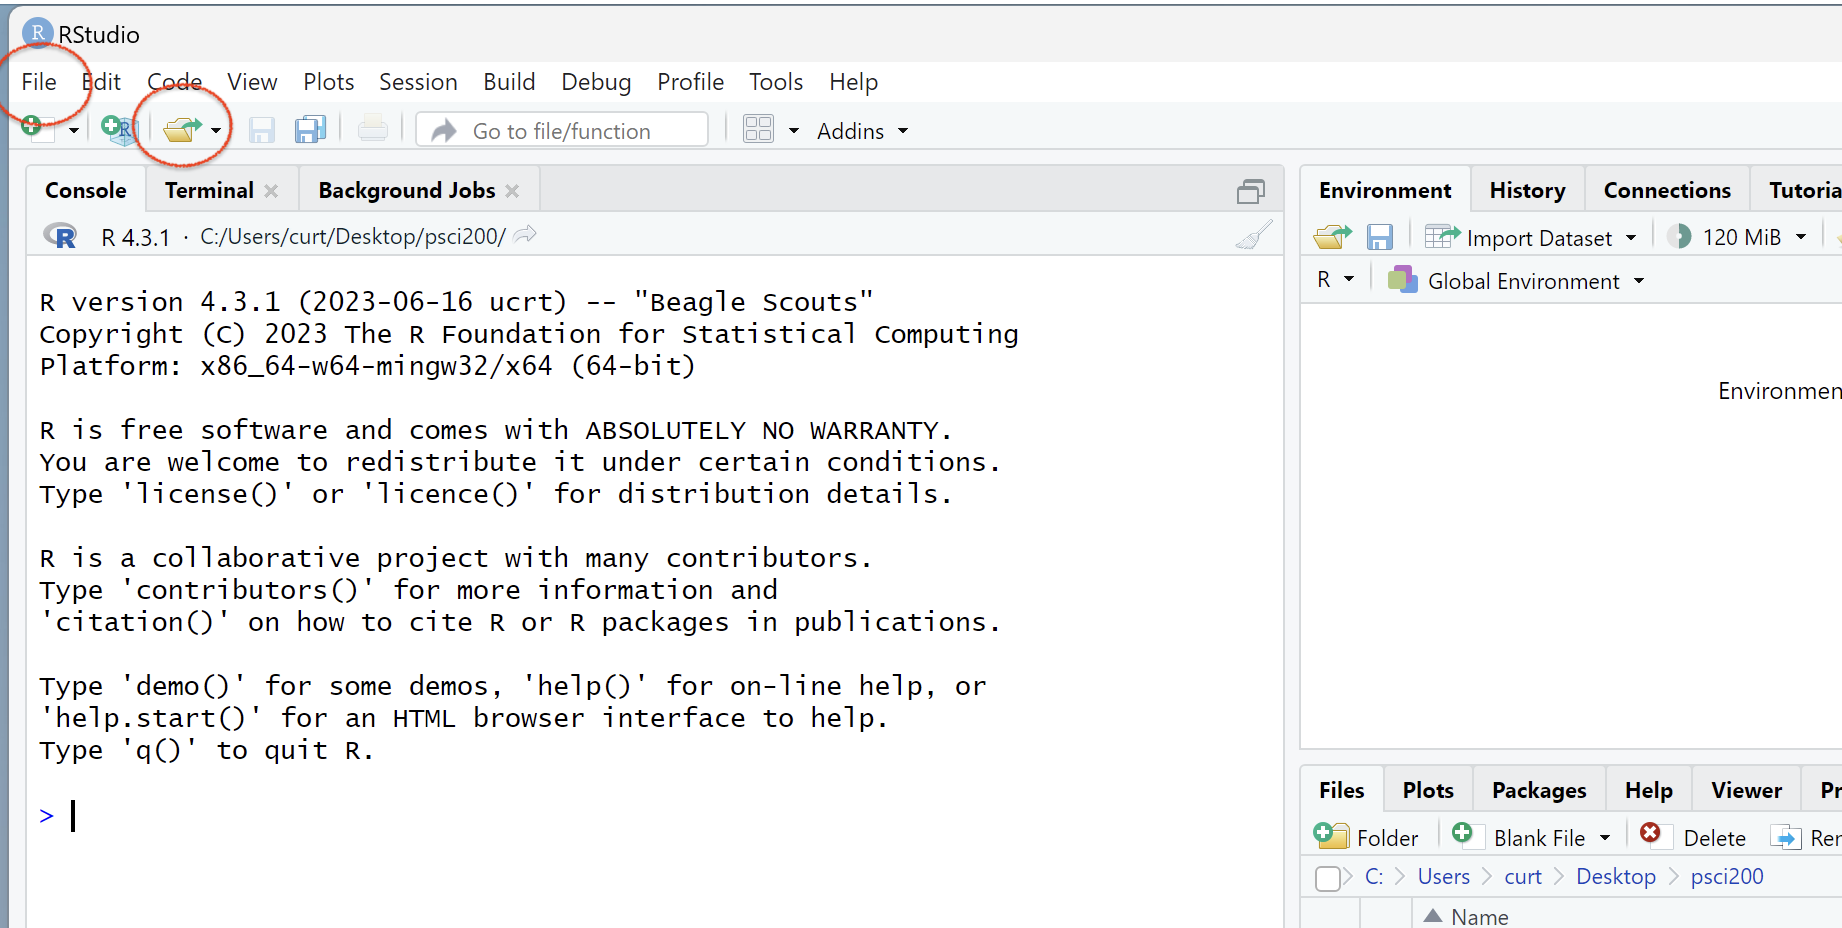Click the Save workspace disk icon

1380,237
